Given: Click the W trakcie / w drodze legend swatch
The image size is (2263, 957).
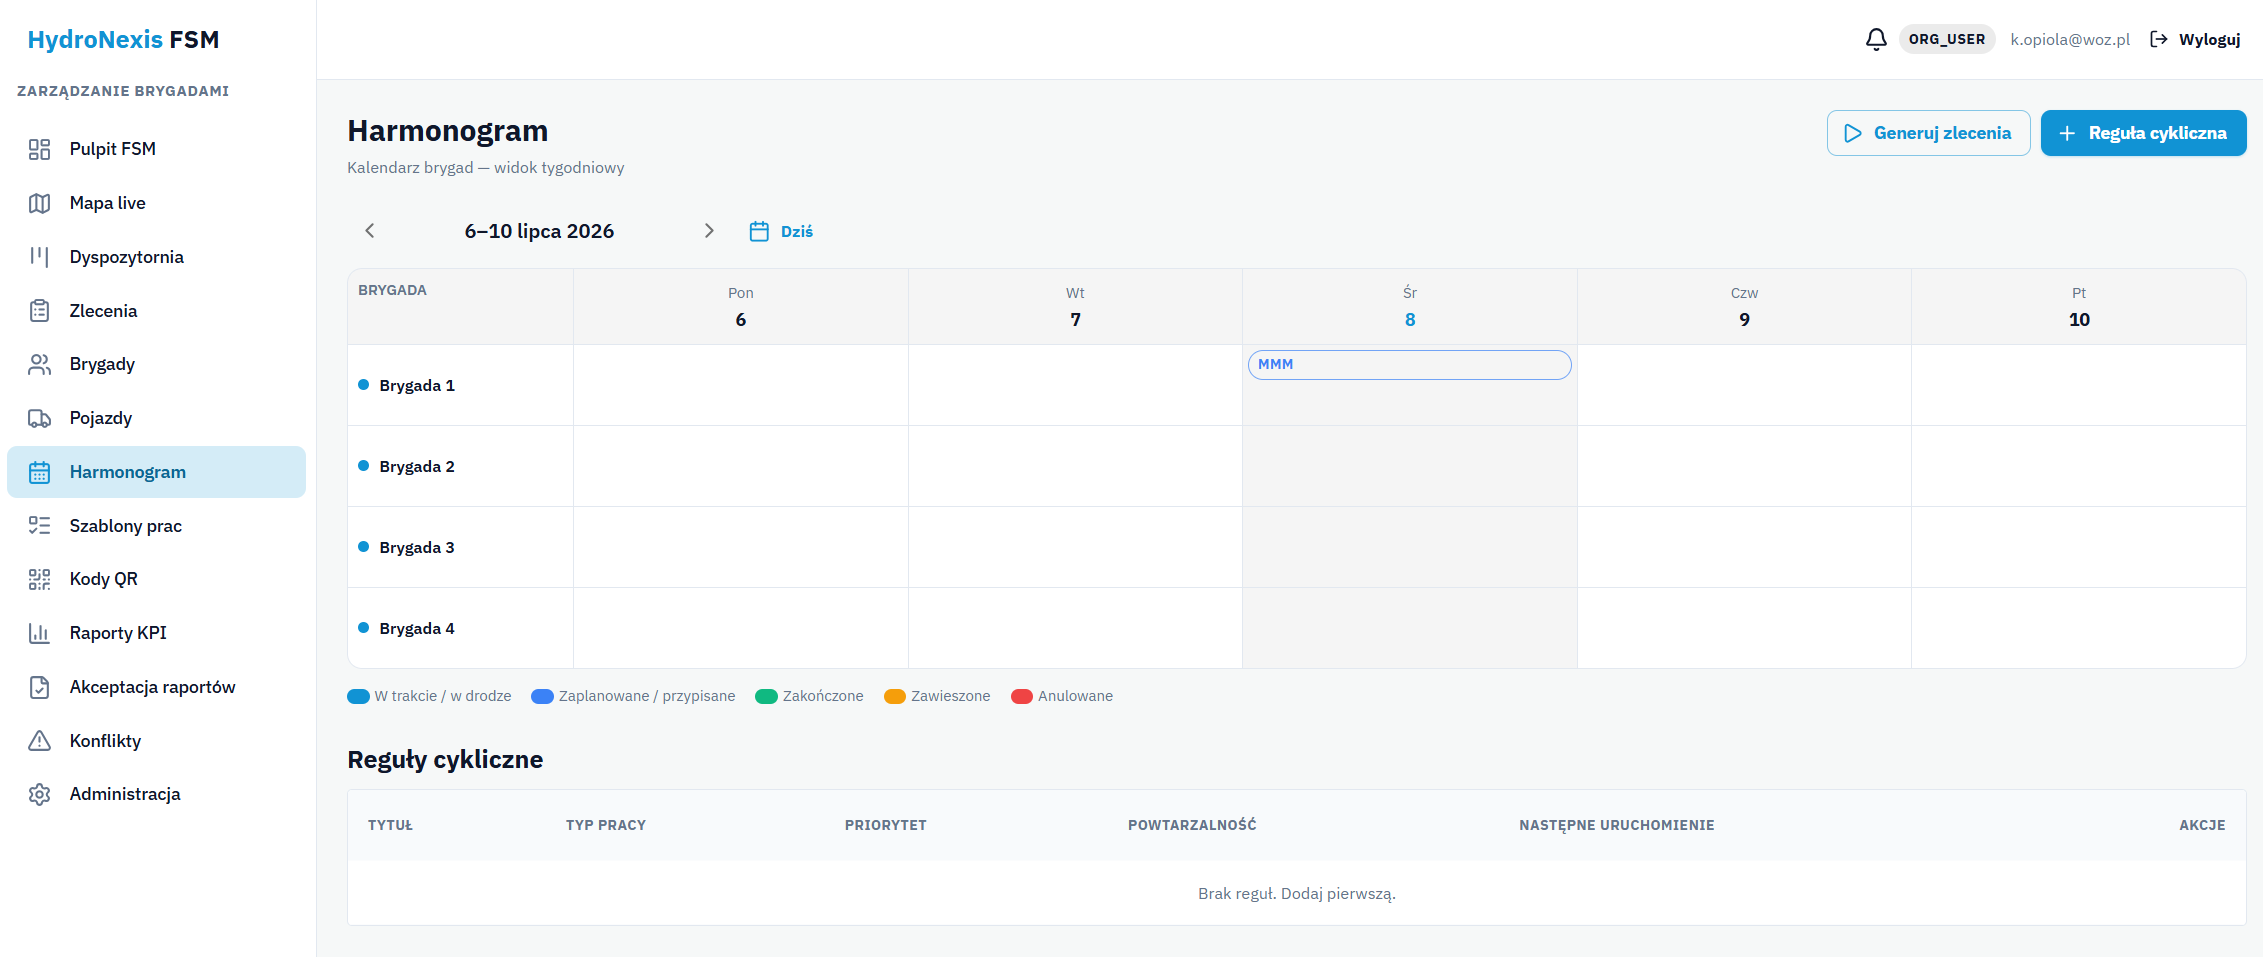Looking at the screenshot, I should [358, 696].
